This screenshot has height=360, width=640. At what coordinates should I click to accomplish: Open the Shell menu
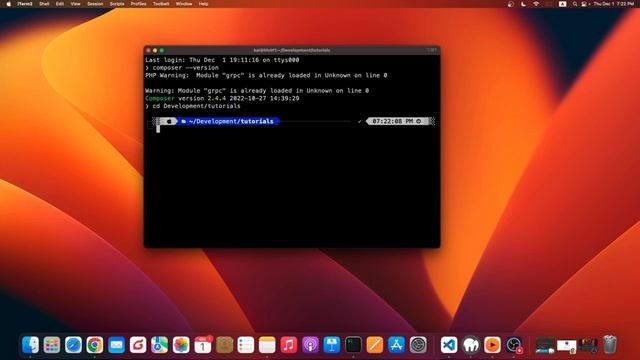(44, 4)
